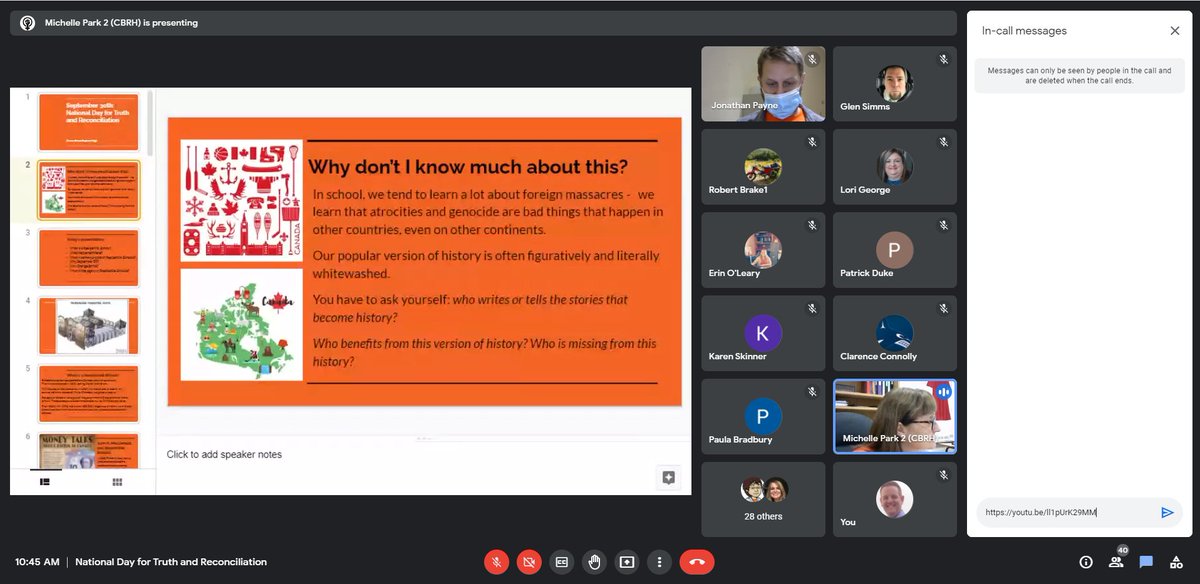Select slide 6 Money Talks thumbnail
The height and width of the screenshot is (584, 1200).
pos(89,450)
